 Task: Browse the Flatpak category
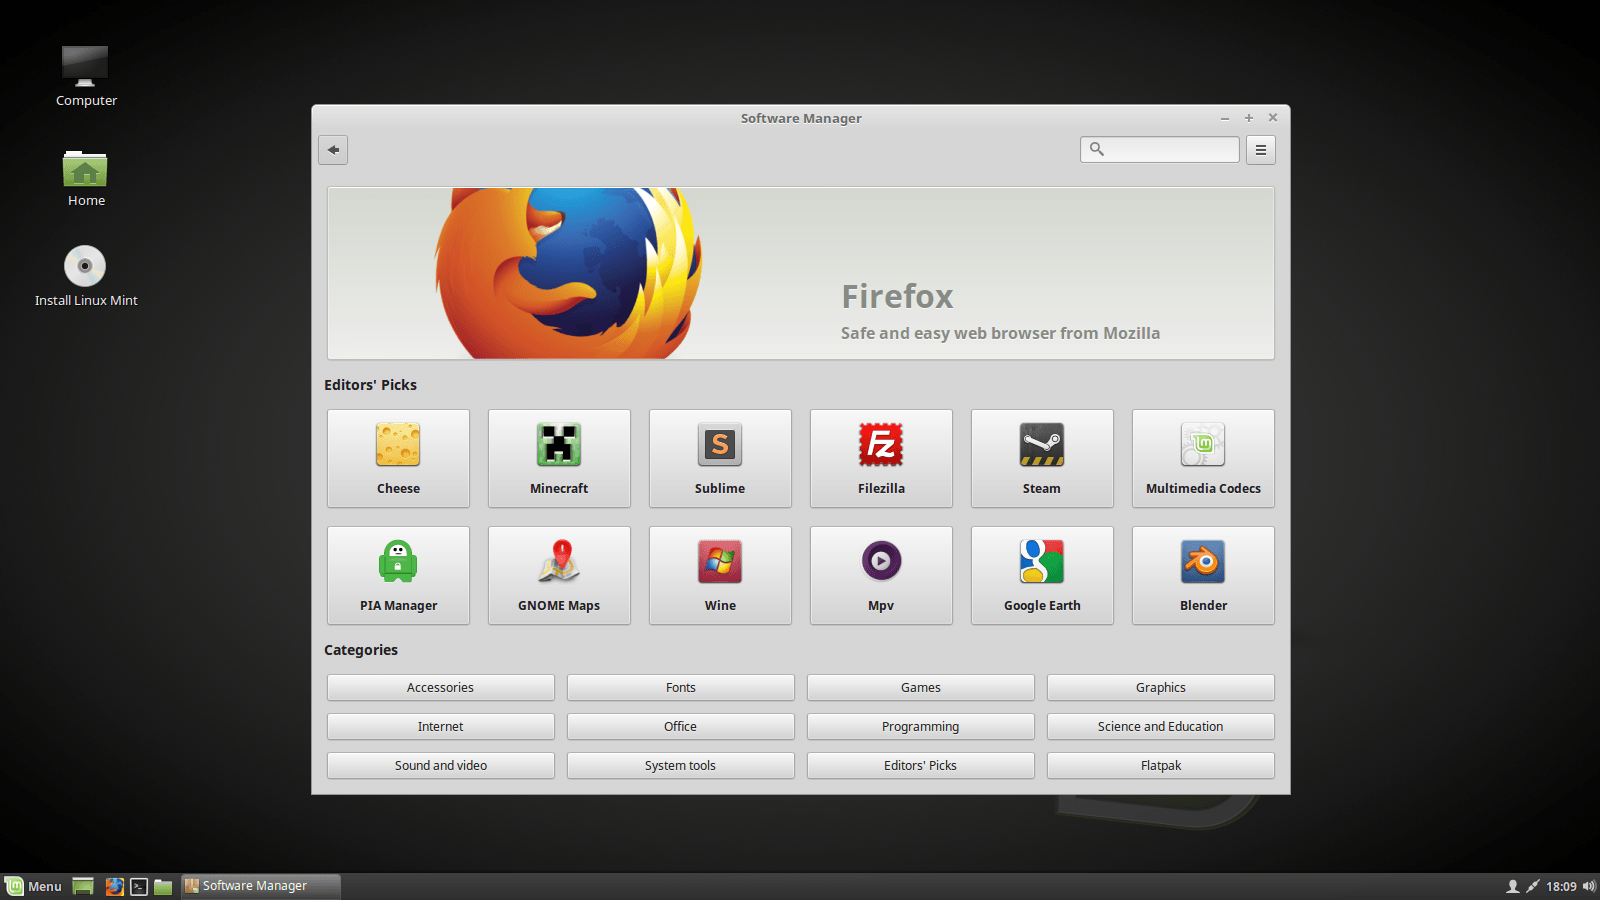(x=1161, y=765)
